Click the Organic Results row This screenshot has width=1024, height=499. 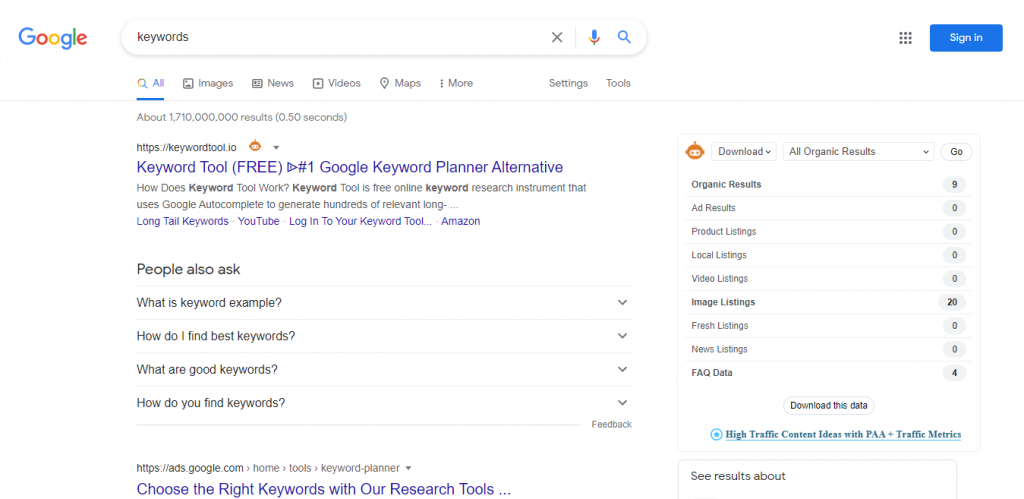828,185
